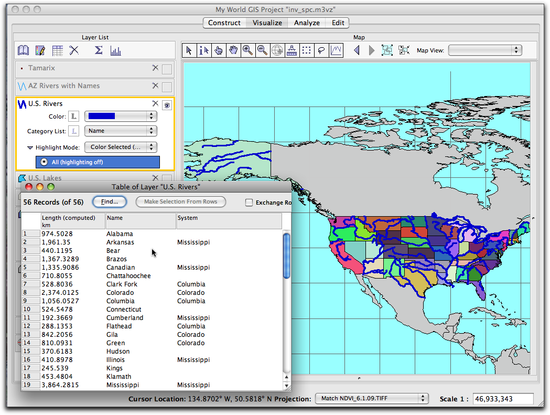Check the Exchange Rows checkbox
Image resolution: width=550 pixels, height=415 pixels.
point(249,202)
